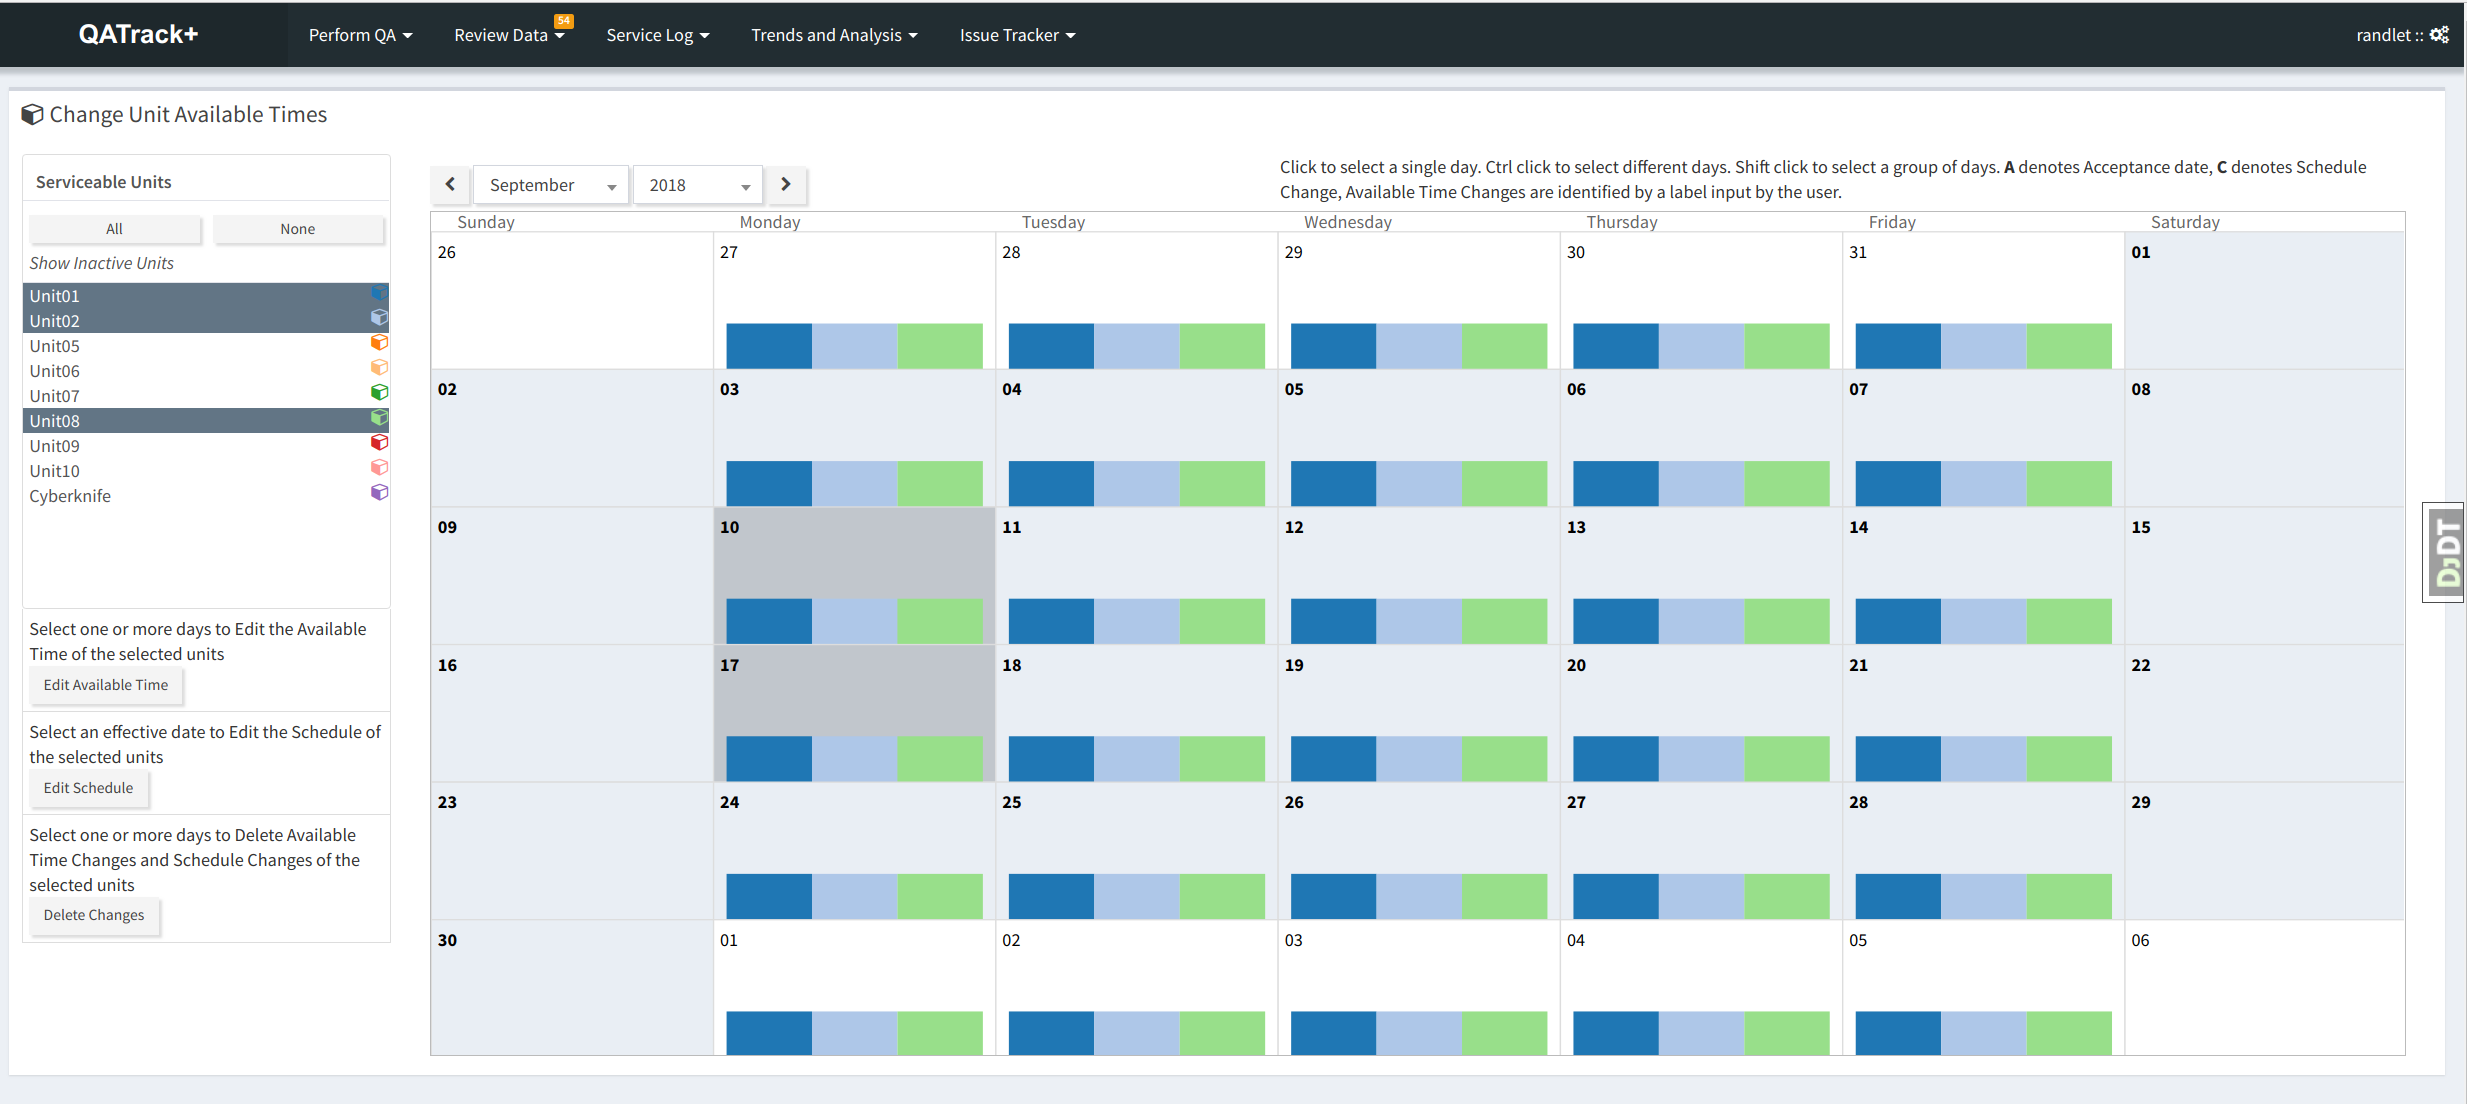
Task: Click the Edit Schedule button
Action: pos(88,788)
